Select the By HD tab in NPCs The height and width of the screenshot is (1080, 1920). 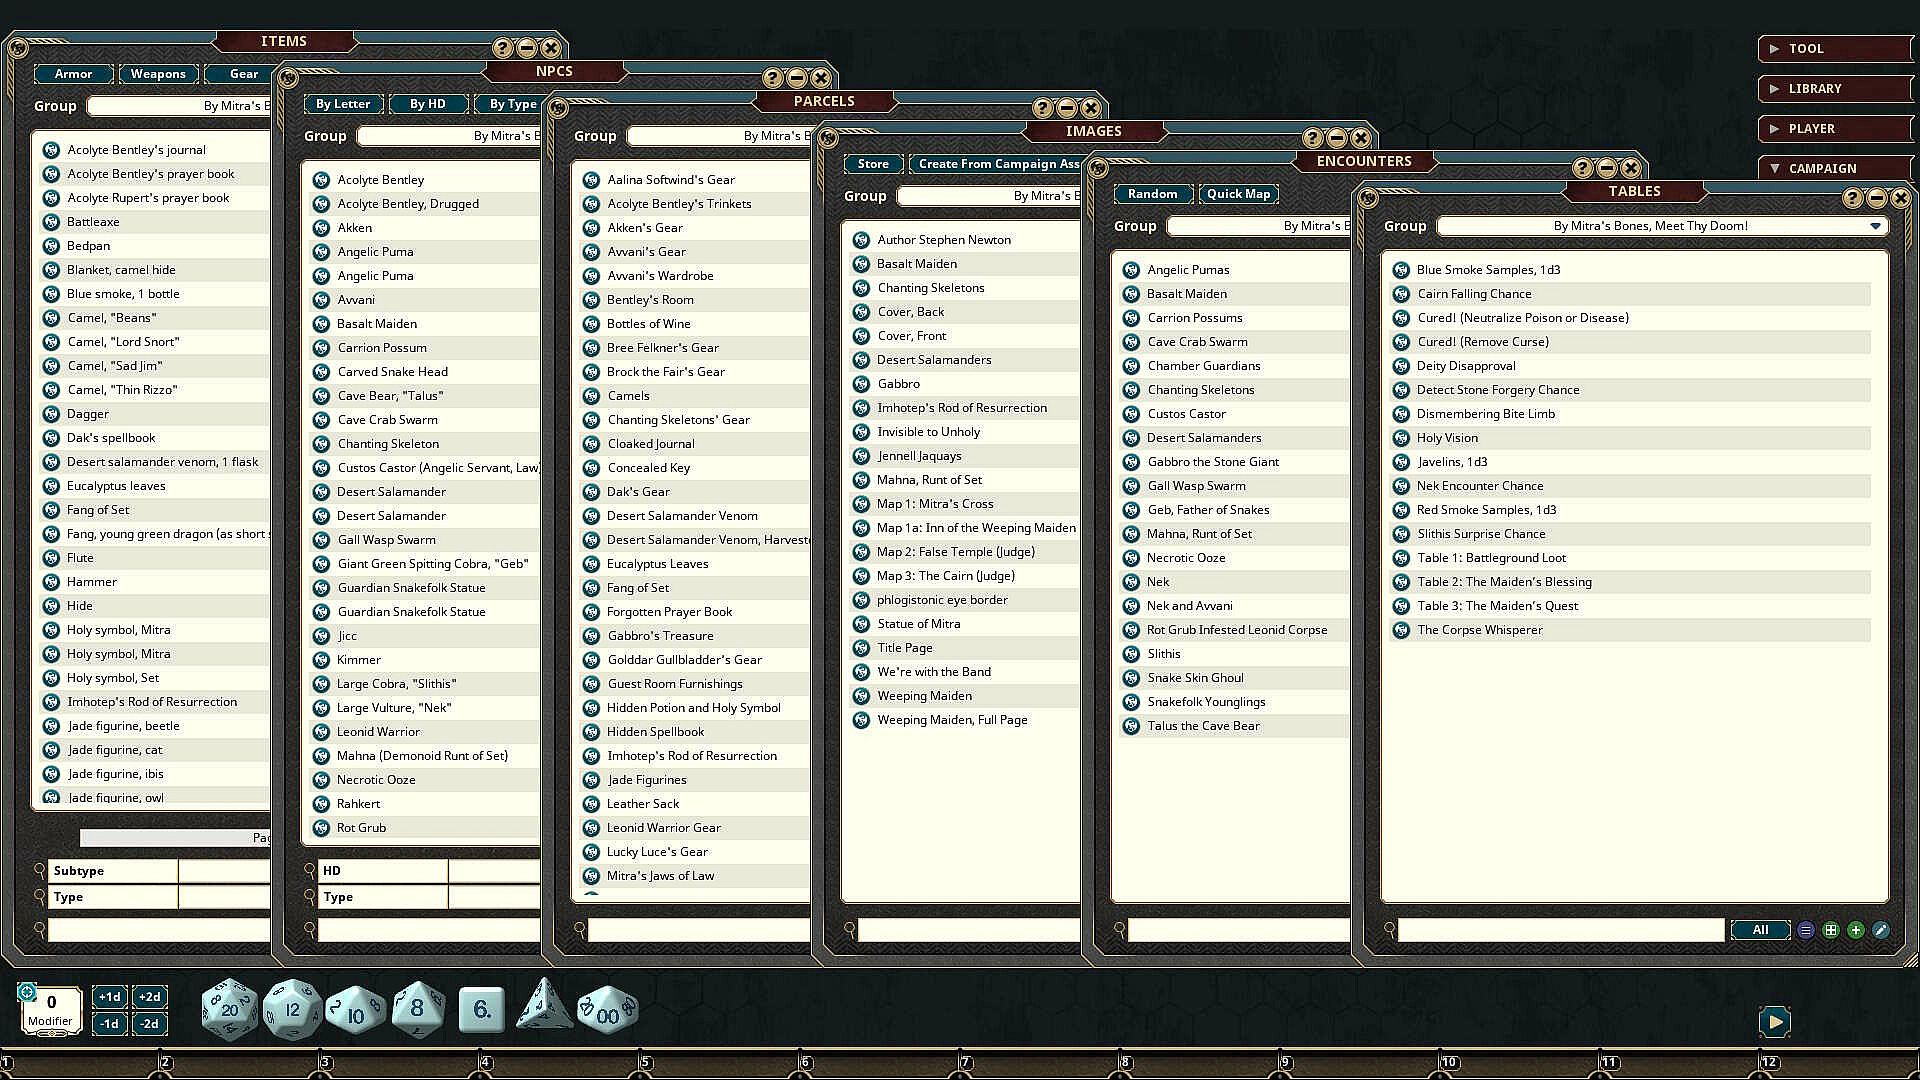tap(427, 104)
